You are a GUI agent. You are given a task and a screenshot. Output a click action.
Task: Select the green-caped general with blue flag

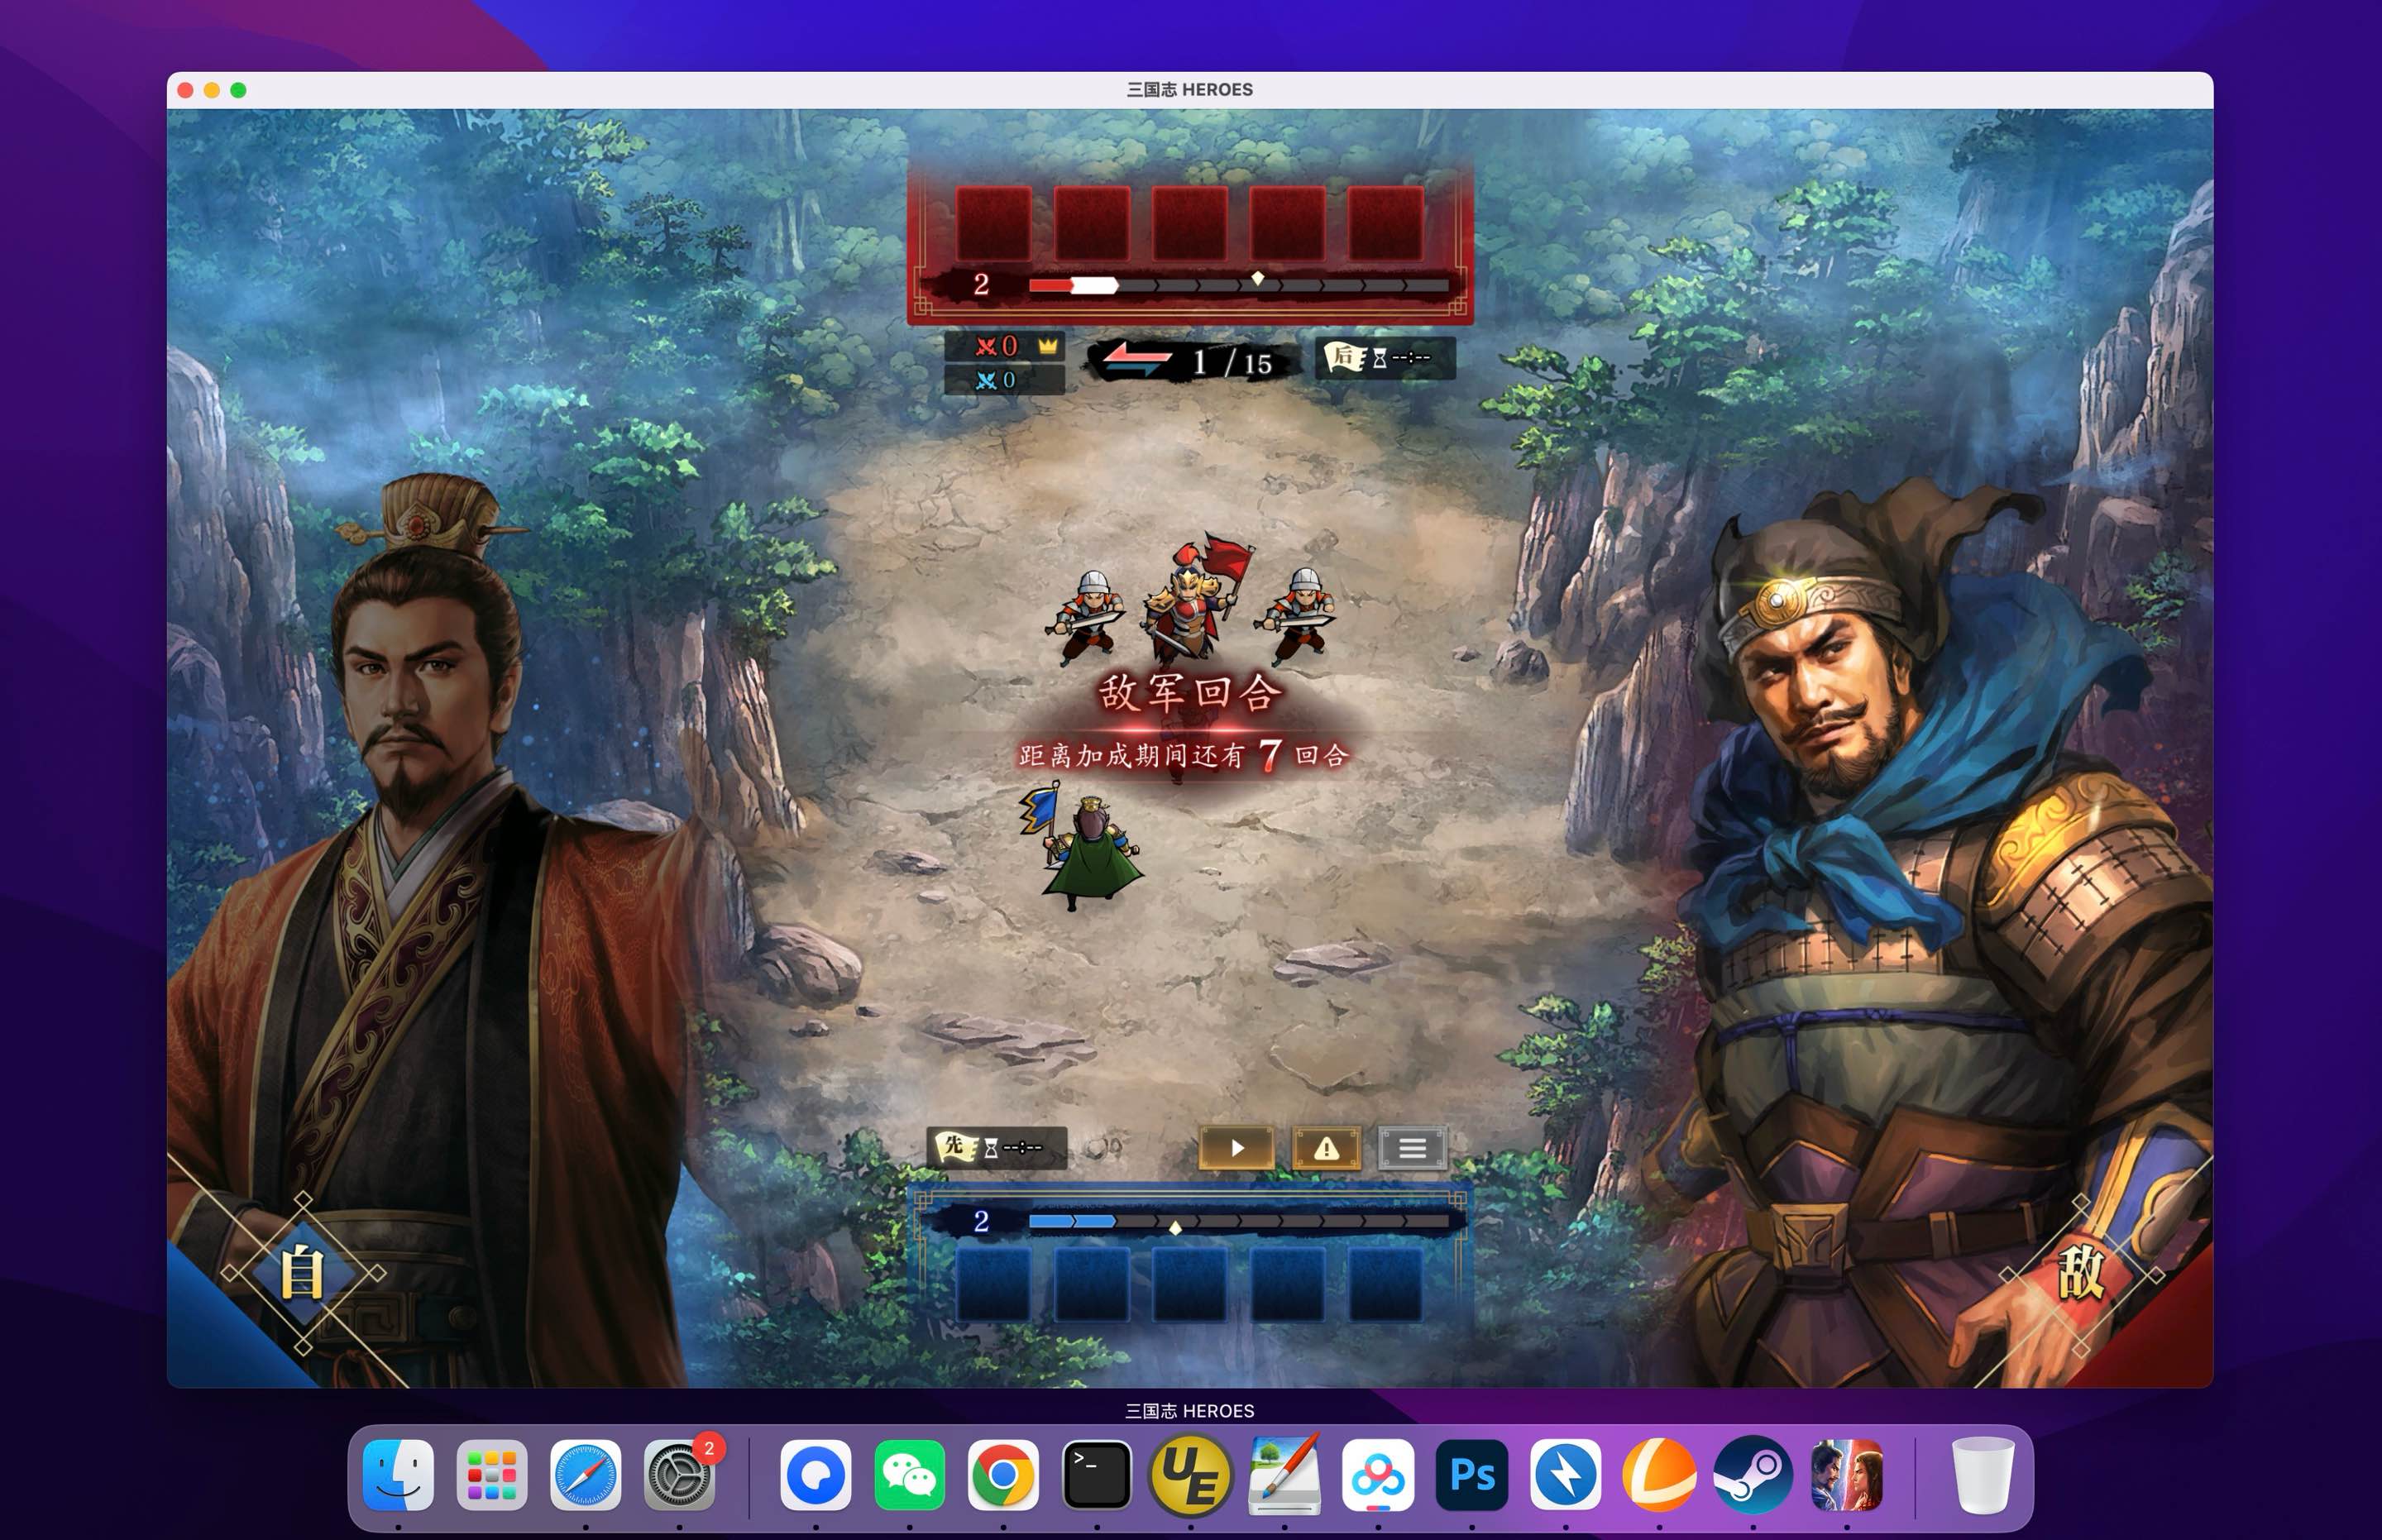tap(1082, 846)
